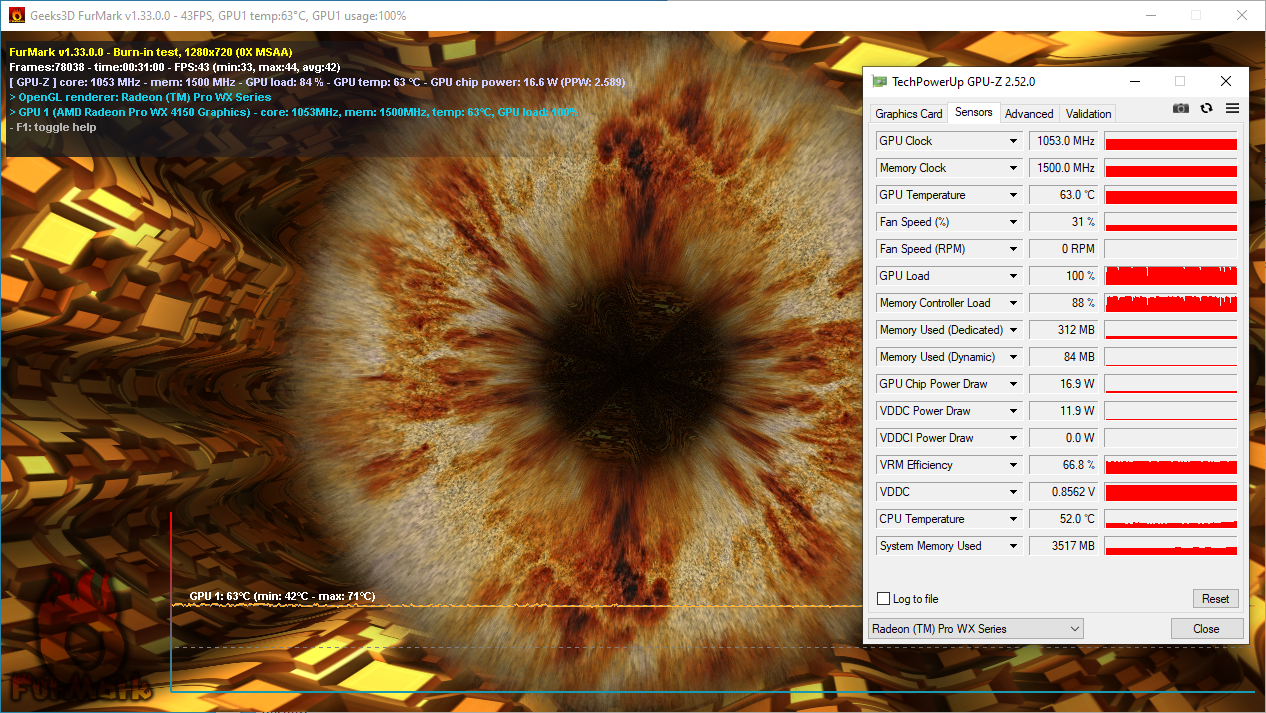The height and width of the screenshot is (713, 1266).
Task: Click the Fan Speed value 0 RPM
Action: [x=1064, y=249]
